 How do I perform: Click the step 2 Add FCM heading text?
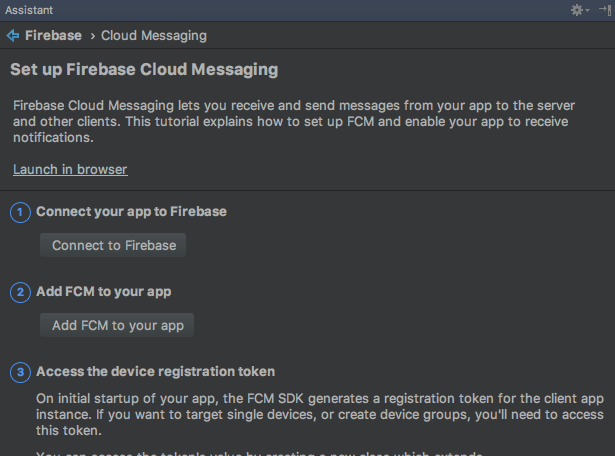104,292
